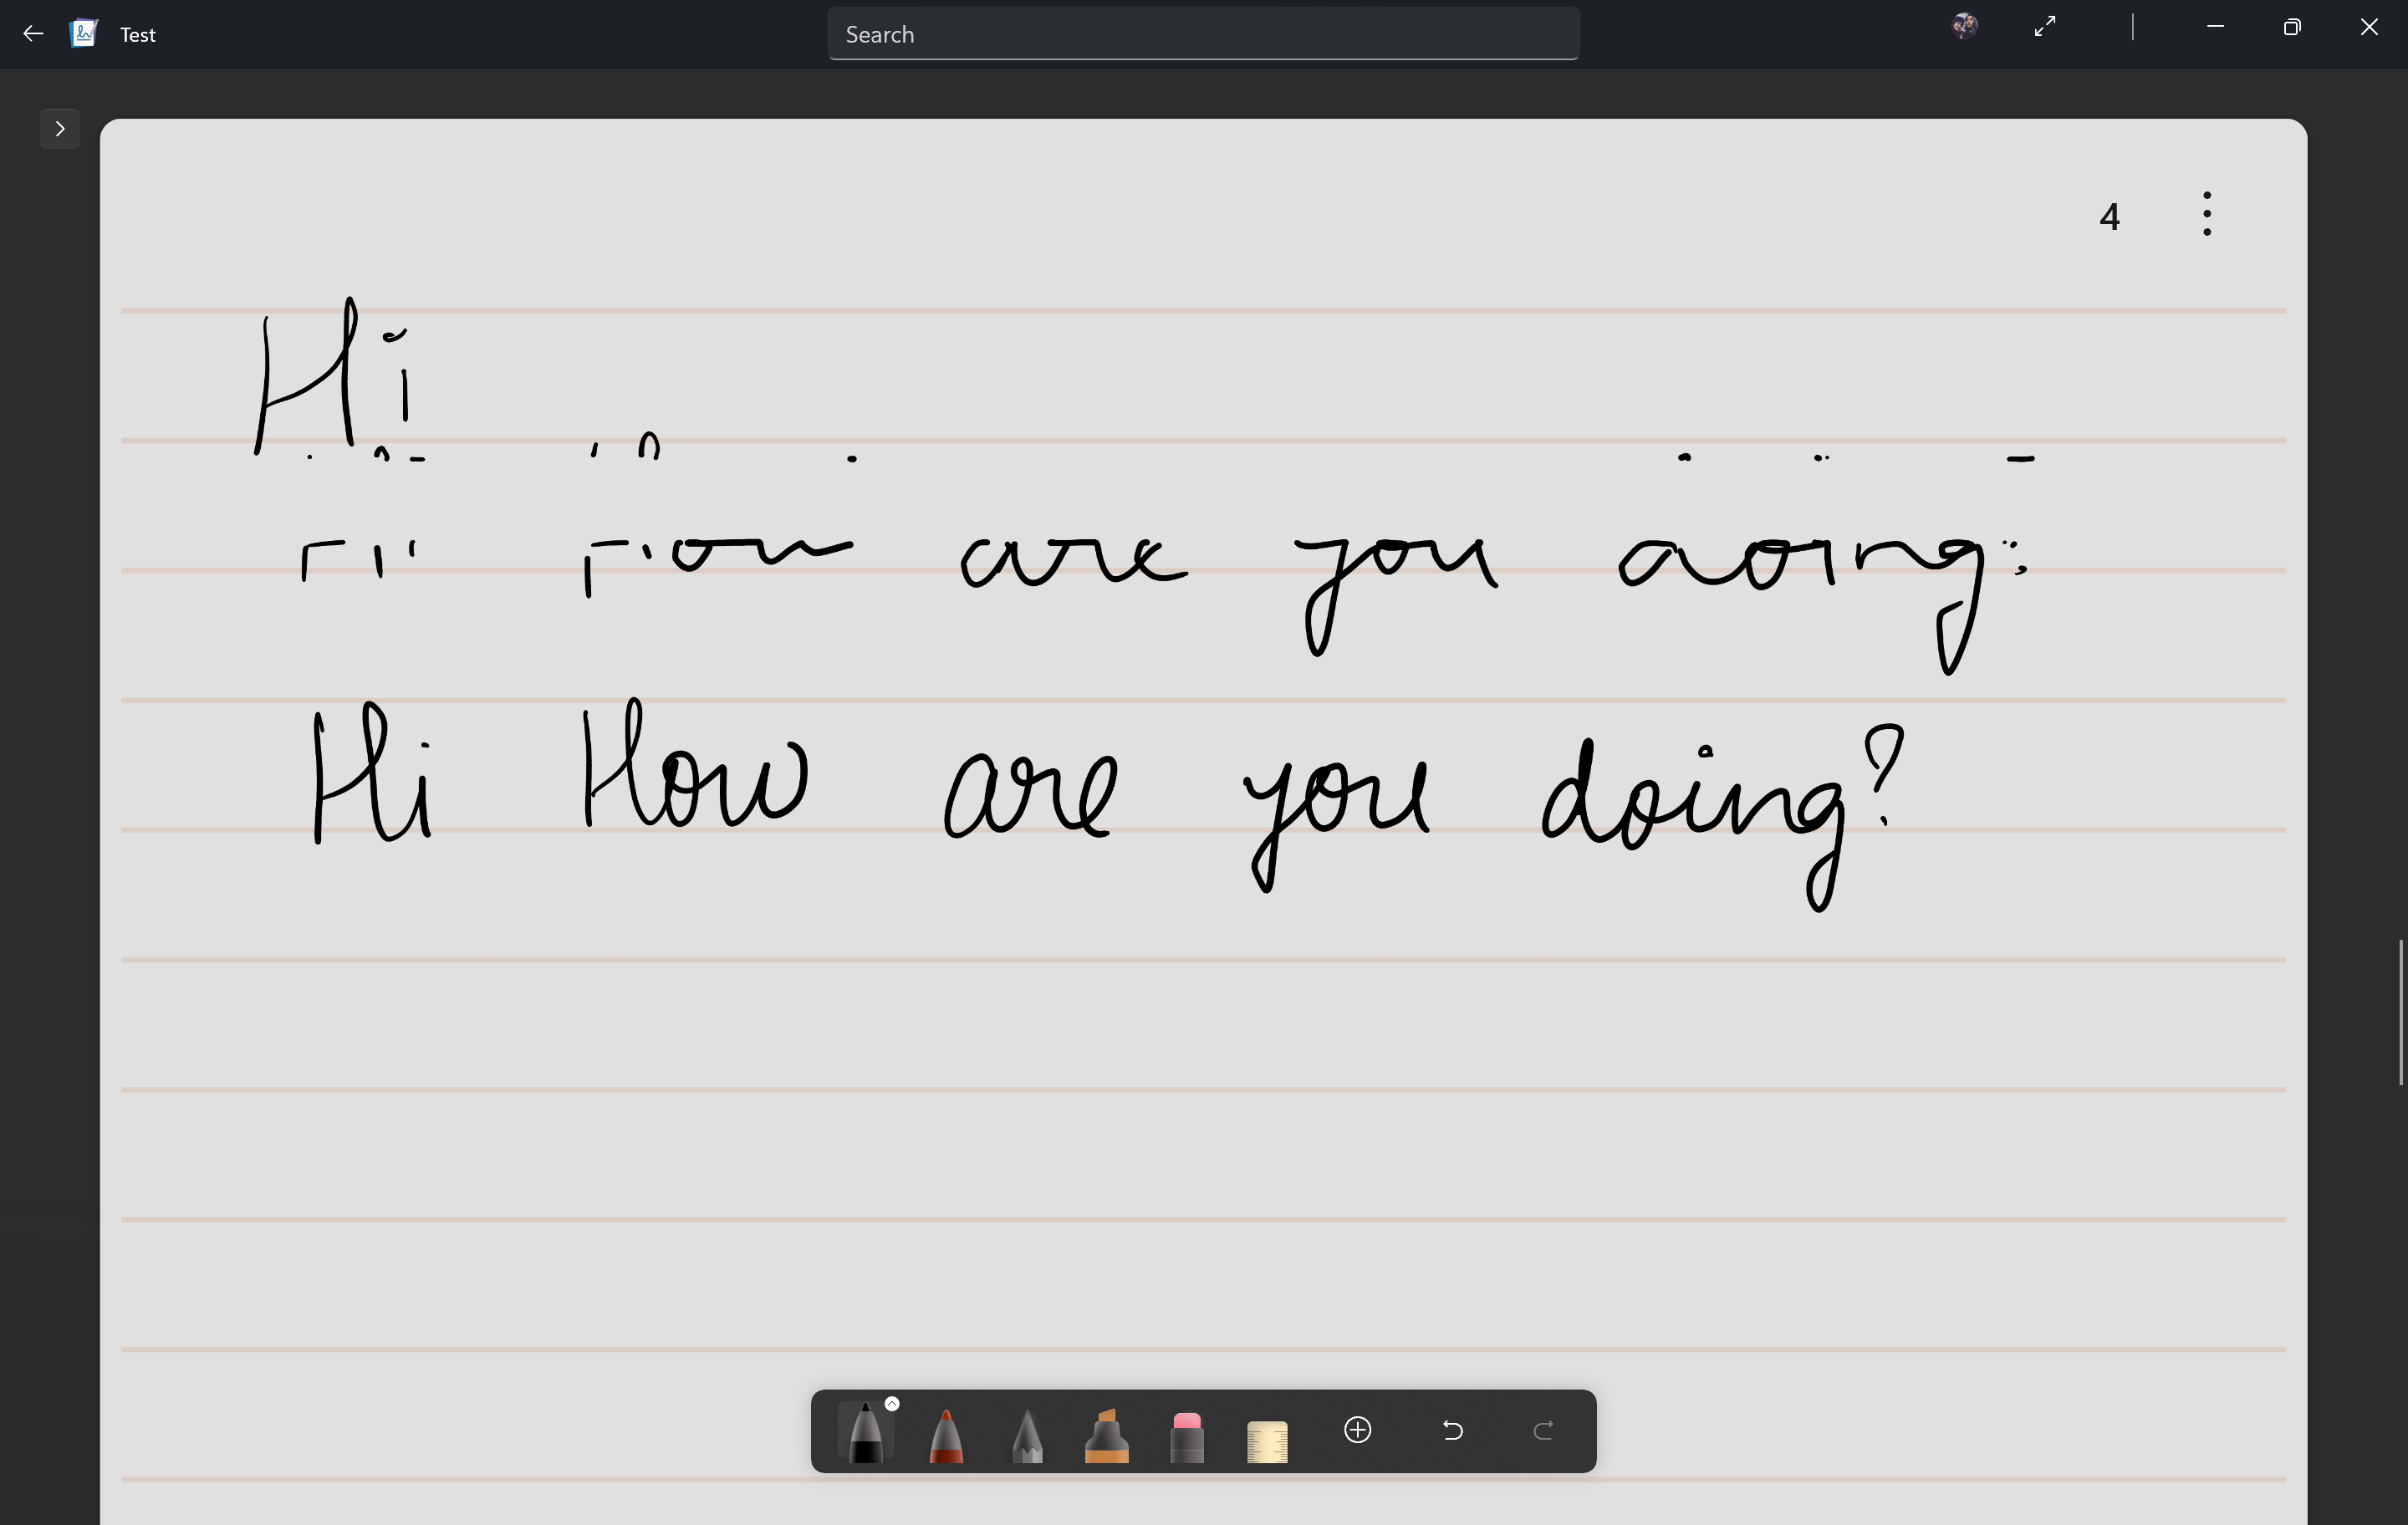Expand the navigation sidebar chevron
This screenshot has height=1525, width=2408.
pyautogui.click(x=60, y=128)
